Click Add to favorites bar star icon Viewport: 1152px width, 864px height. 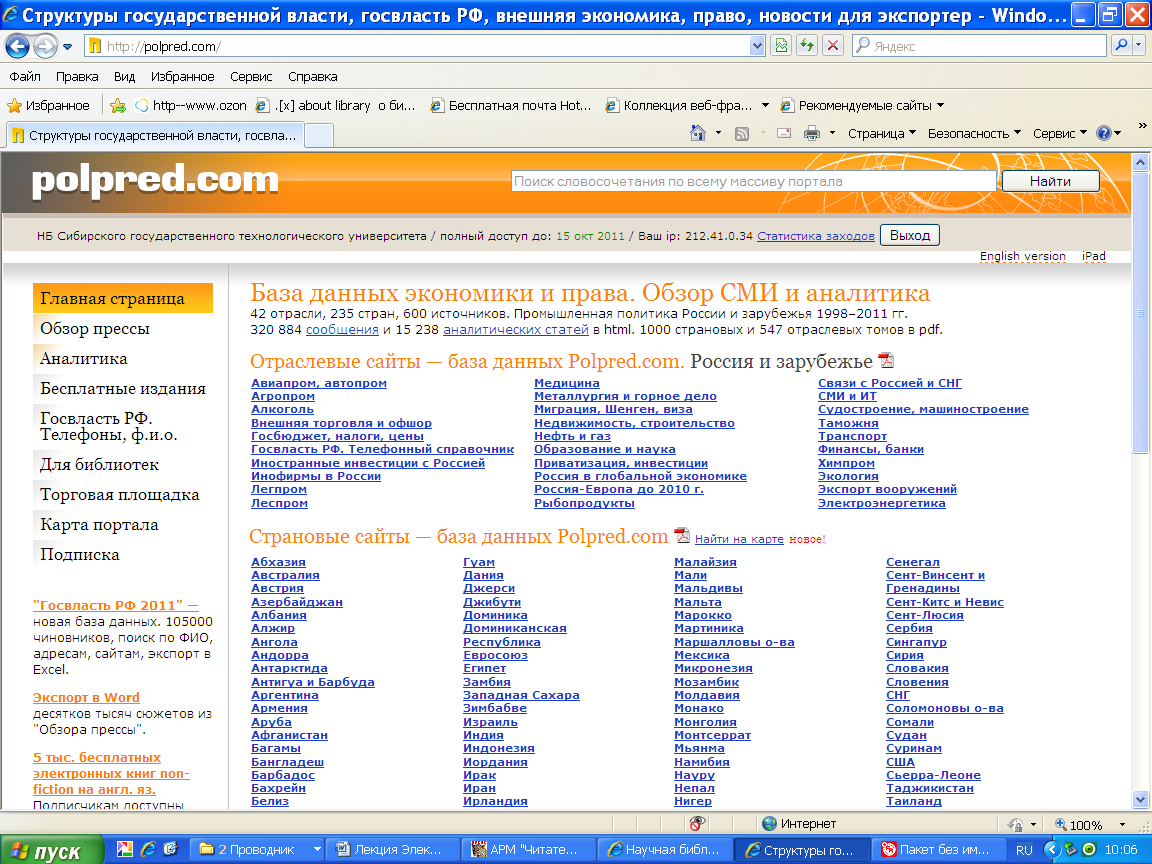point(118,106)
